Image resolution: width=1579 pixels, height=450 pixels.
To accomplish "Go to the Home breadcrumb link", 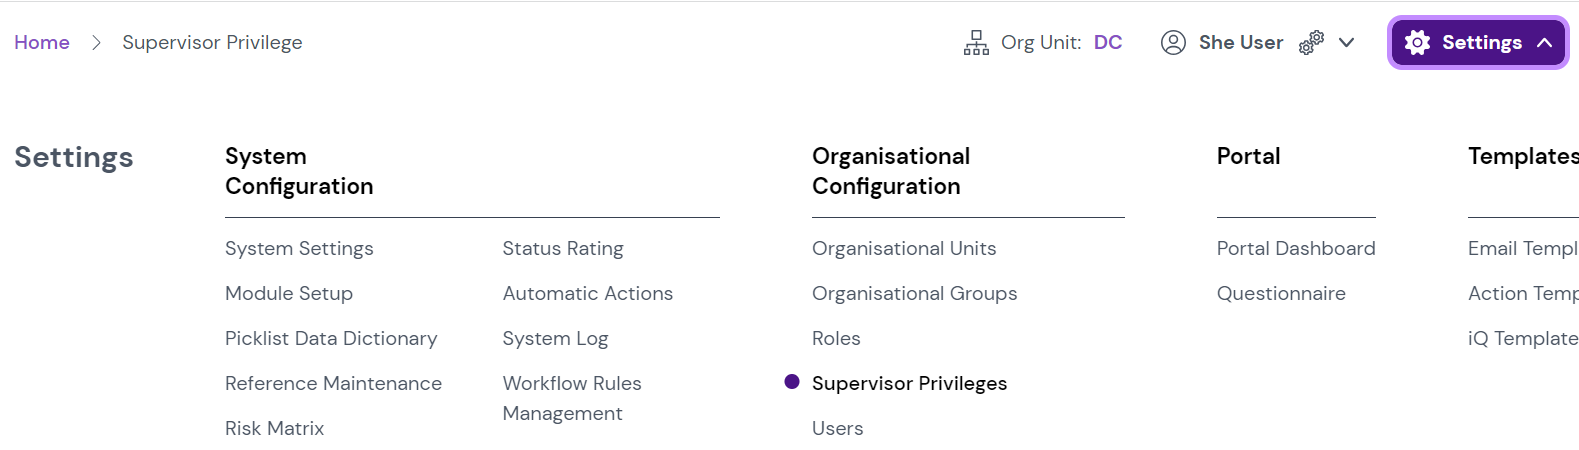I will [42, 42].
